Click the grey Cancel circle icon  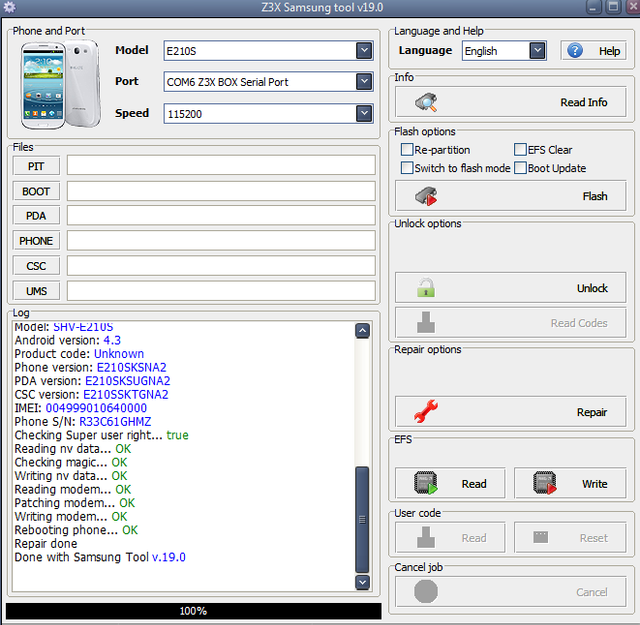pyautogui.click(x=426, y=592)
